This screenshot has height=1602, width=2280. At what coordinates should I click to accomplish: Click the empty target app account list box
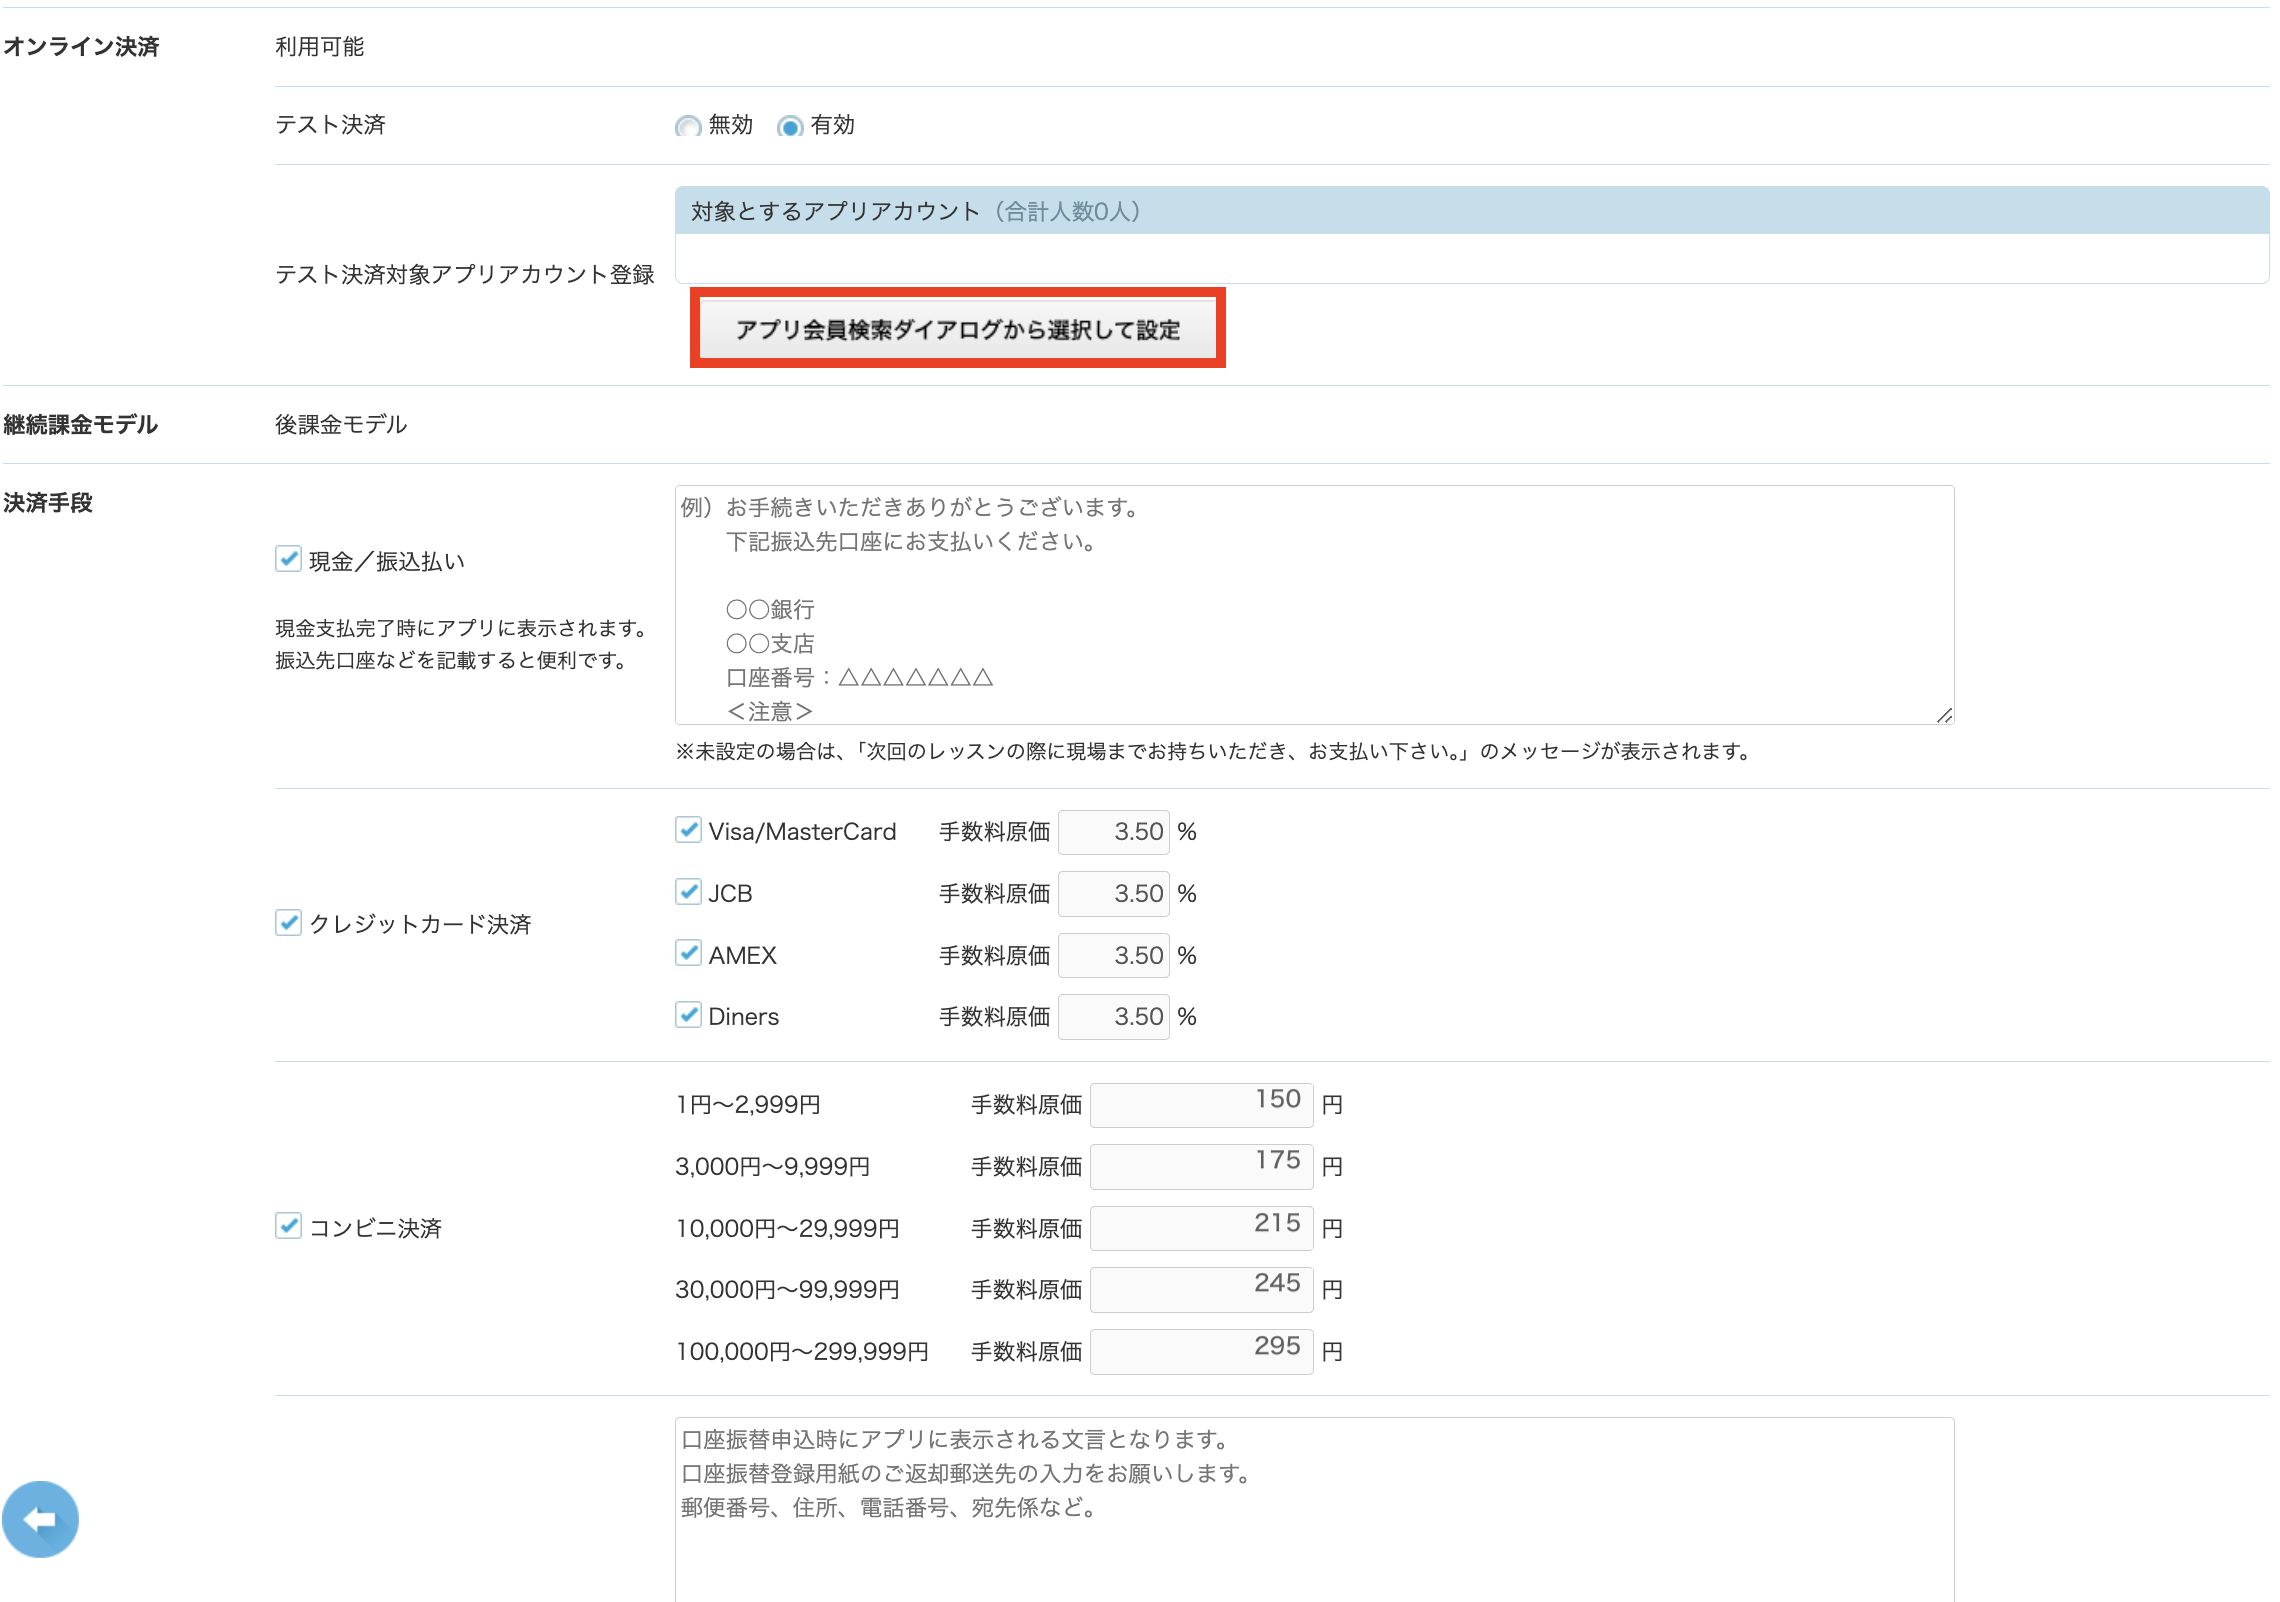(1472, 258)
